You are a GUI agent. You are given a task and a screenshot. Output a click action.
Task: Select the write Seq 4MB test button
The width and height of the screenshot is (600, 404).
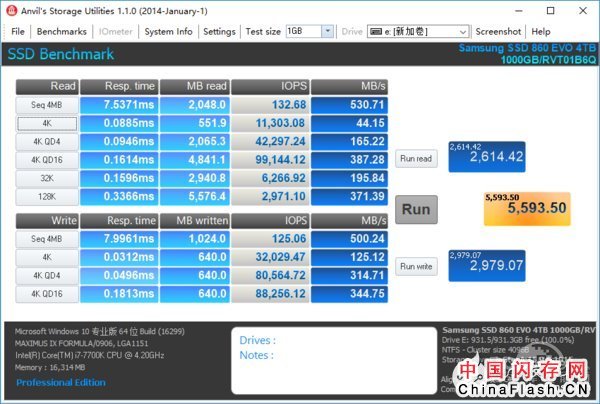[47, 239]
